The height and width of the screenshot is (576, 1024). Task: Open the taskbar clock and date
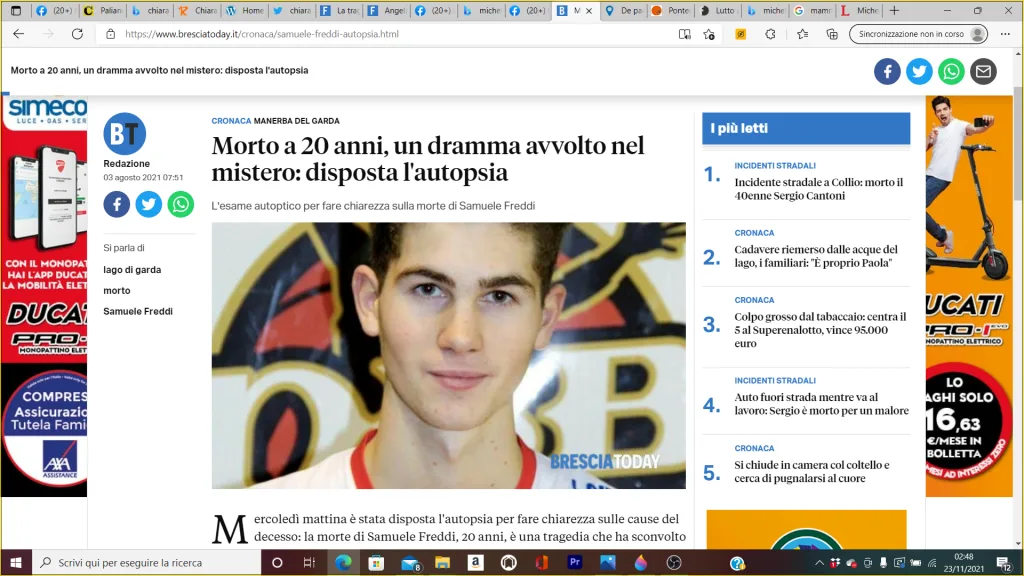pyautogui.click(x=964, y=562)
